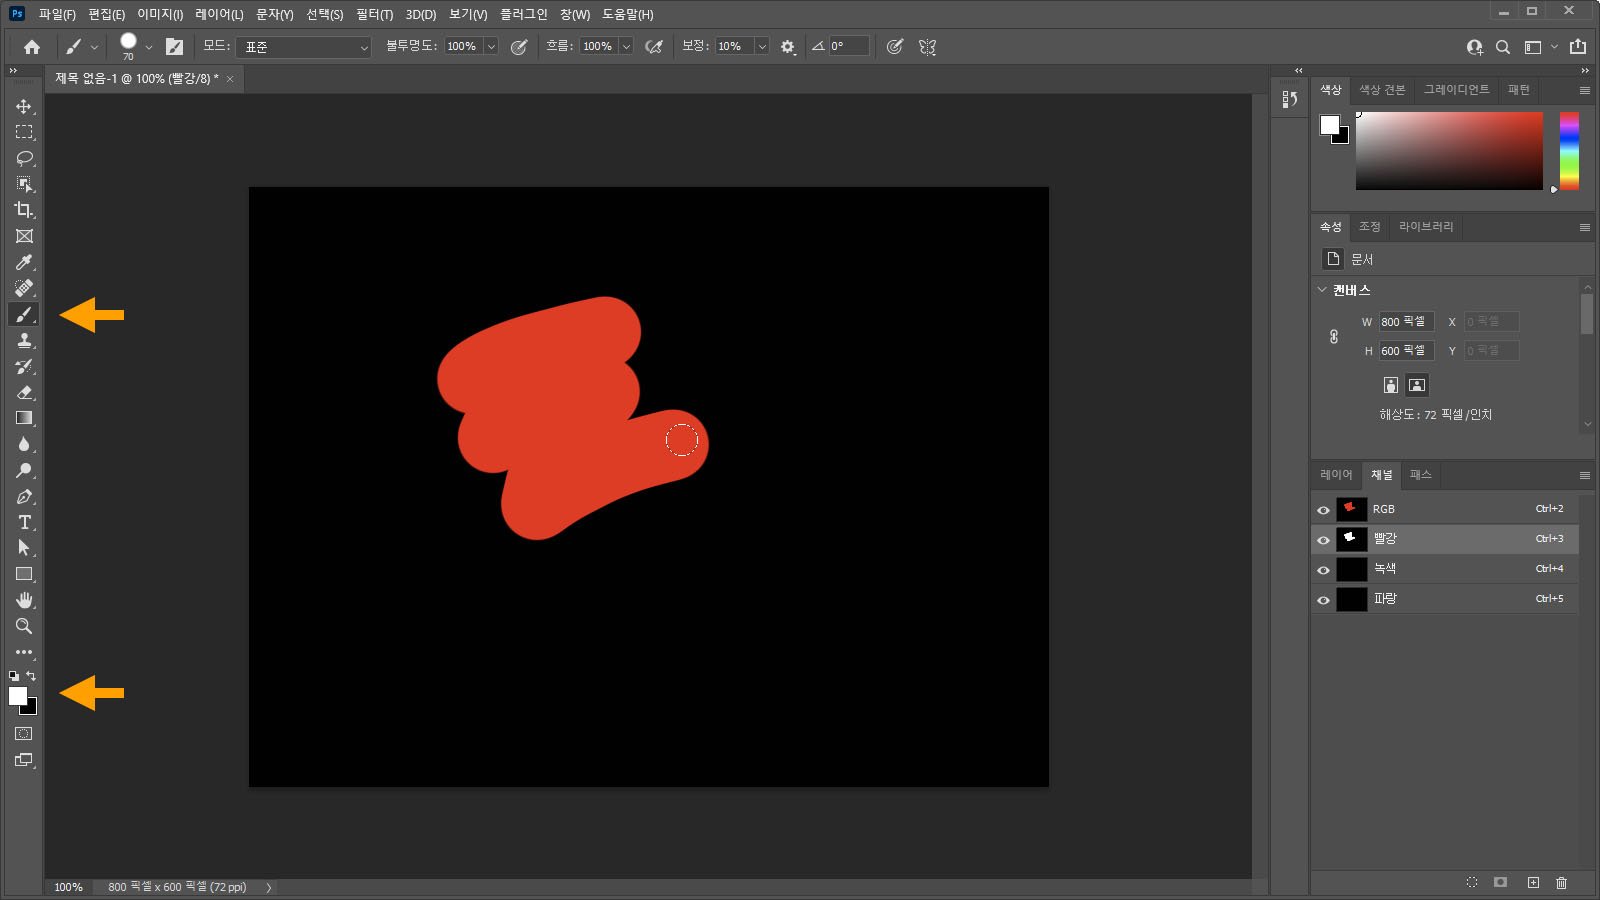The width and height of the screenshot is (1600, 900).
Task: Open the brush preset picker dropdown
Action: [x=149, y=47]
